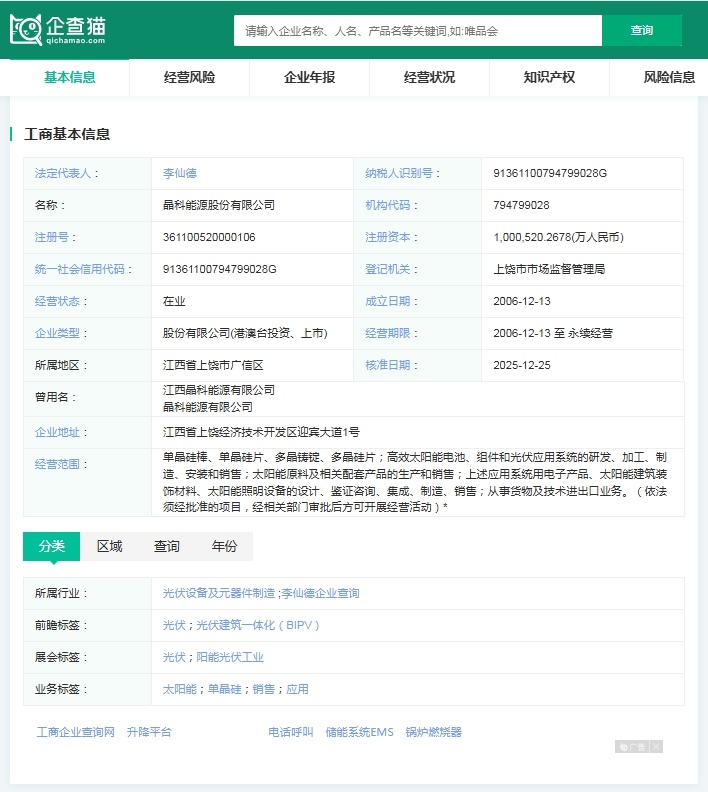Image resolution: width=708 pixels, height=792 pixels.
Task: Click the 登记机关 label link
Action: click(x=388, y=269)
